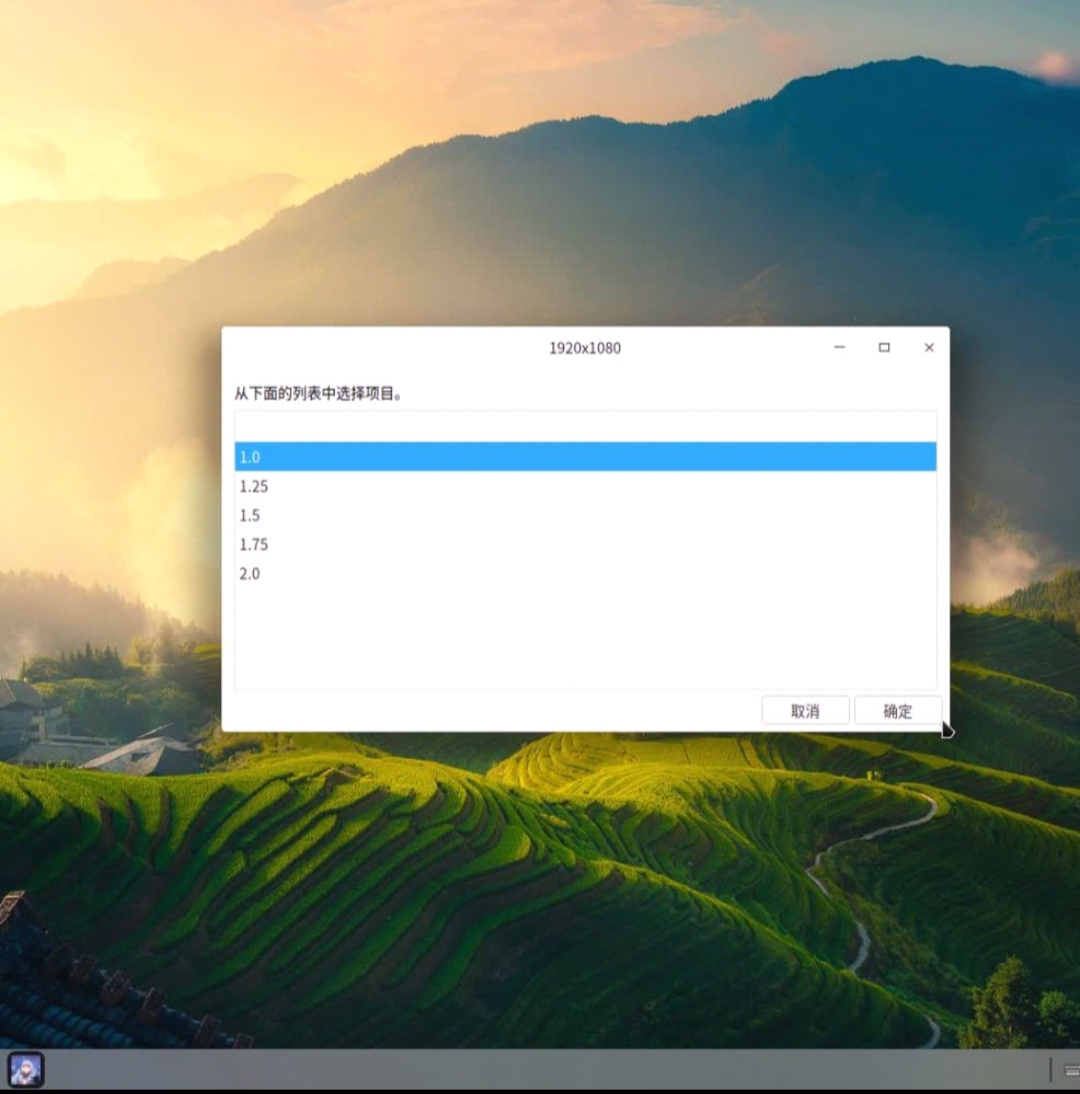This screenshot has width=1080, height=1094.
Task: Click the filter input field above the list
Action: point(585,424)
